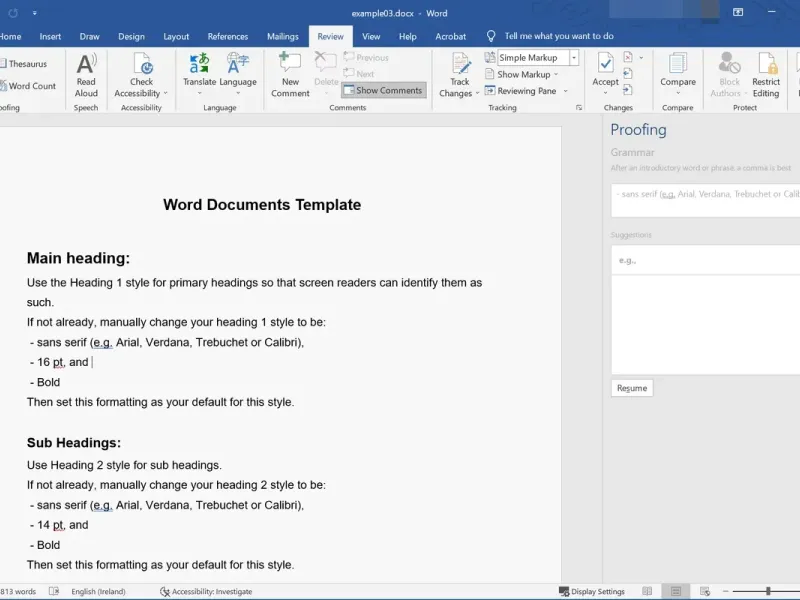Click the 'Main heading:' text
Screen dimensions: 800x600
click(x=78, y=258)
